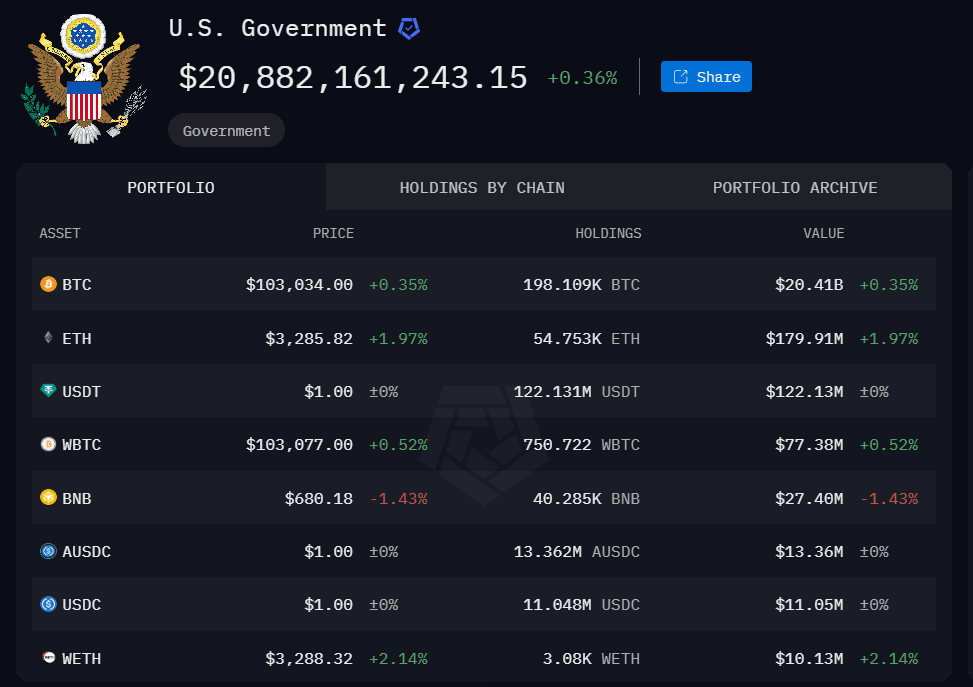
Task: Open the WBTC asset link
Action: [81, 445]
